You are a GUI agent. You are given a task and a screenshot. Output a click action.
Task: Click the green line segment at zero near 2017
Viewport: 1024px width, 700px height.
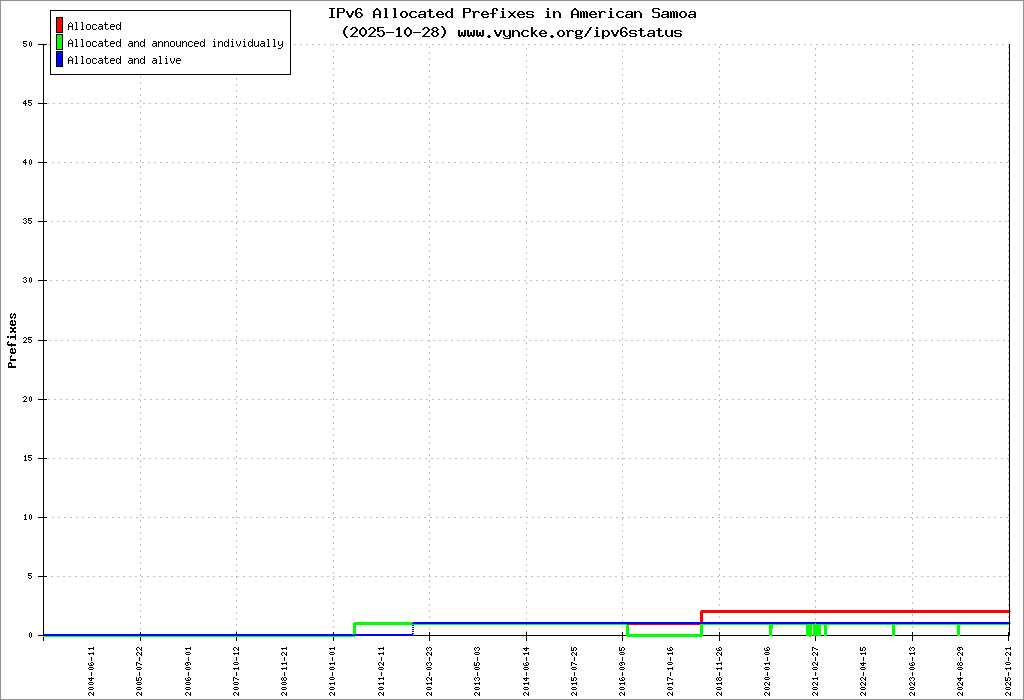coord(664,635)
